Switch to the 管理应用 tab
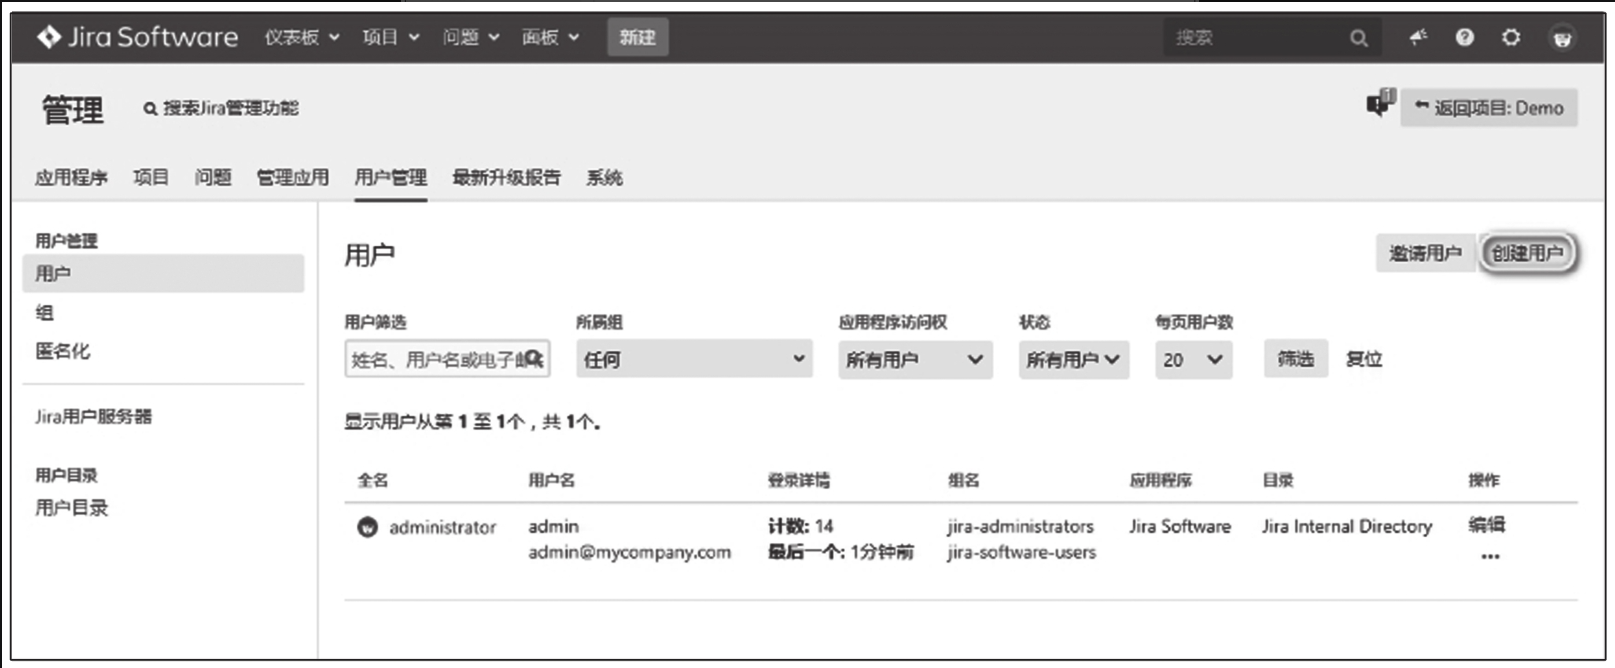Screen dimensions: 1615x668 click(x=293, y=178)
